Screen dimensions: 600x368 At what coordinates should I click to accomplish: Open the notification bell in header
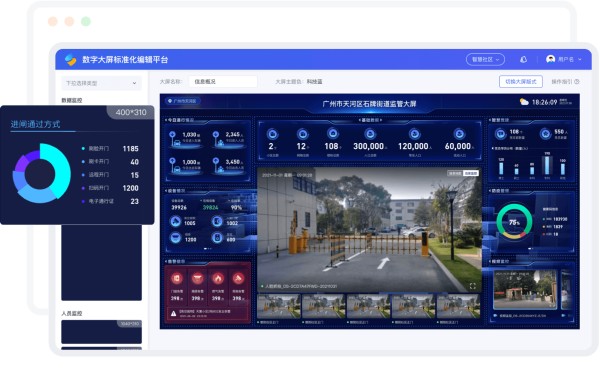(523, 60)
